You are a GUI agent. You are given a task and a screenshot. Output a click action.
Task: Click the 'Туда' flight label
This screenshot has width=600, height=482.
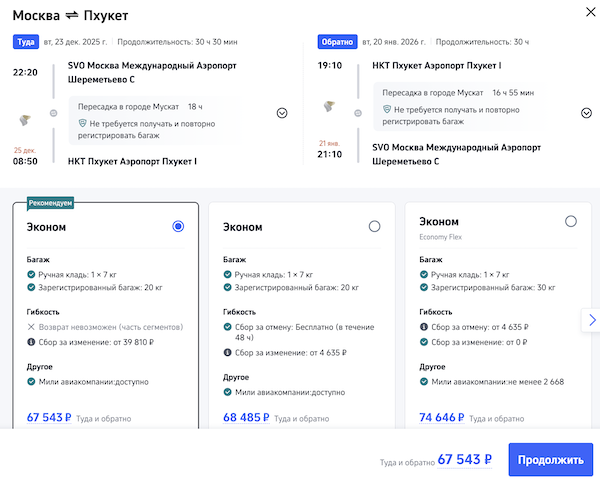(x=25, y=42)
